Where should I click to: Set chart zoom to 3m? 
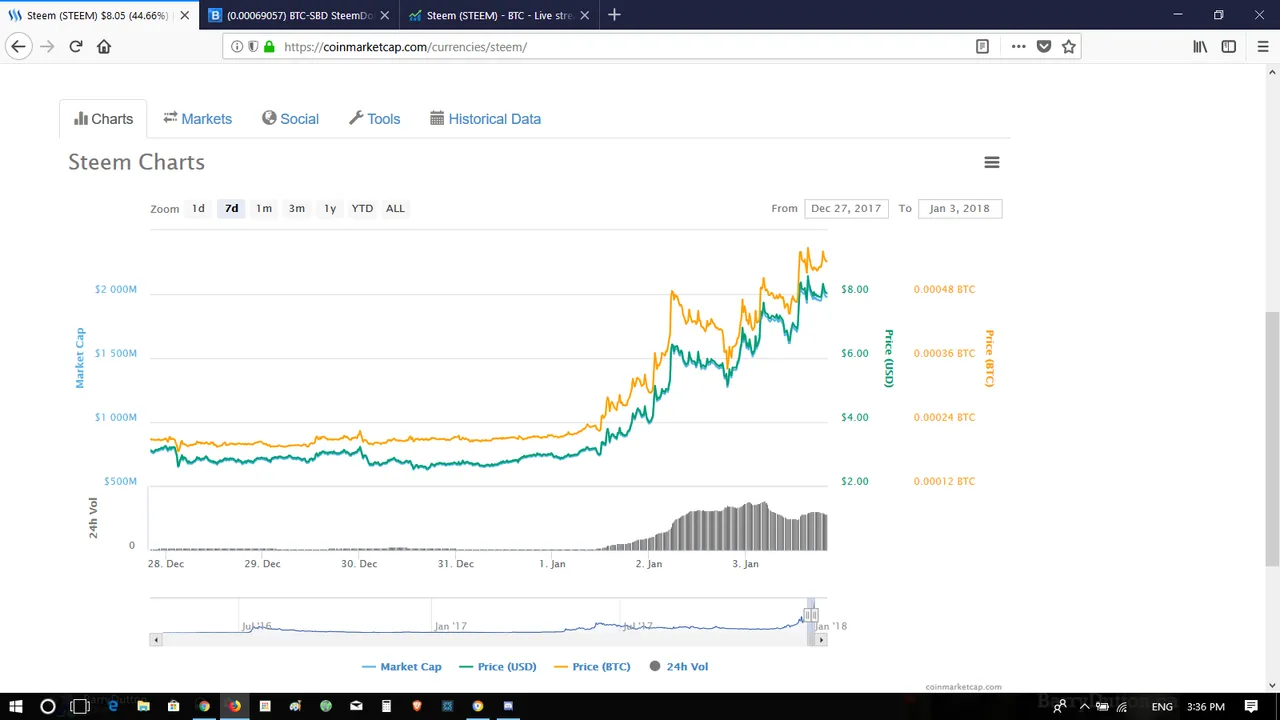click(297, 208)
